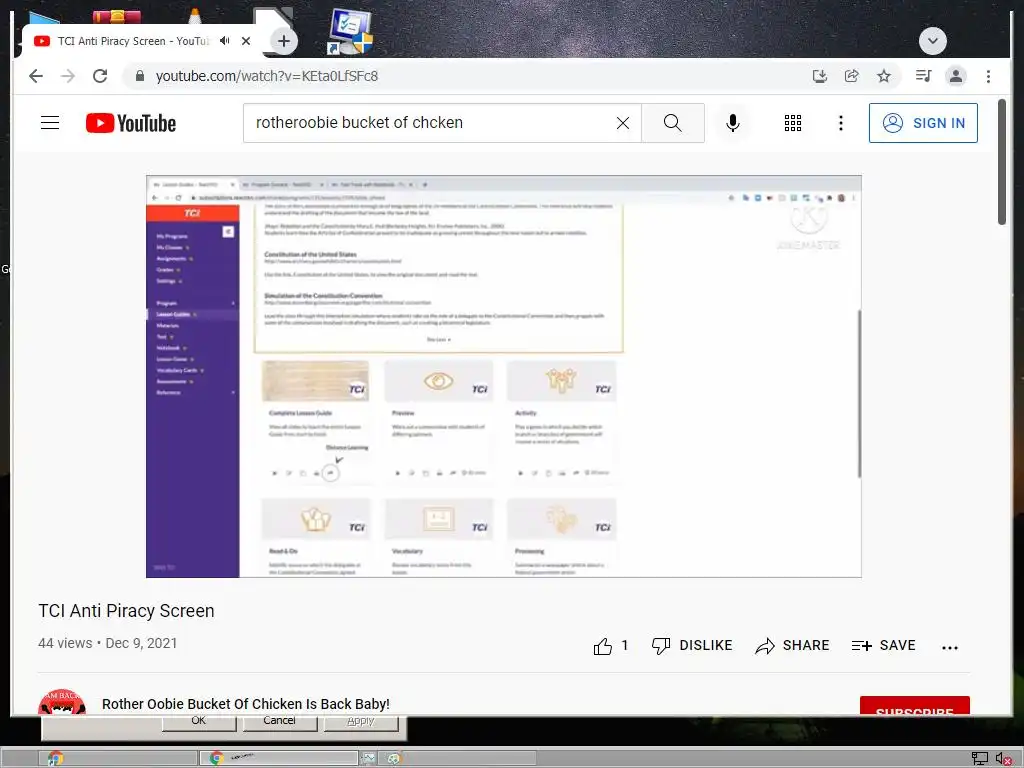Open the Chrome three-dot menu
Image resolution: width=1024 pixels, height=768 pixels.
click(x=988, y=76)
